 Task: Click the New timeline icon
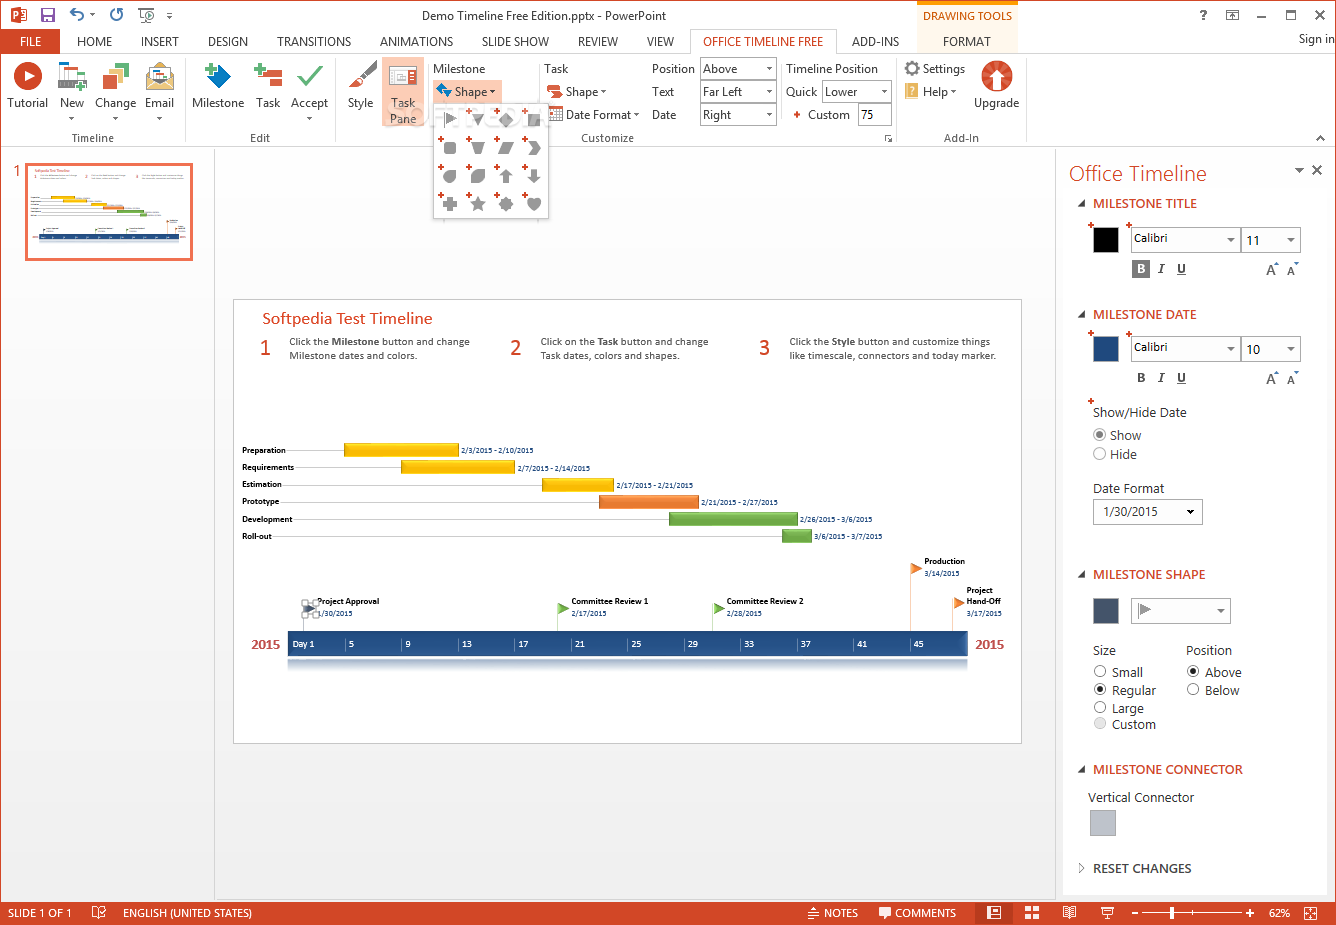tap(72, 78)
